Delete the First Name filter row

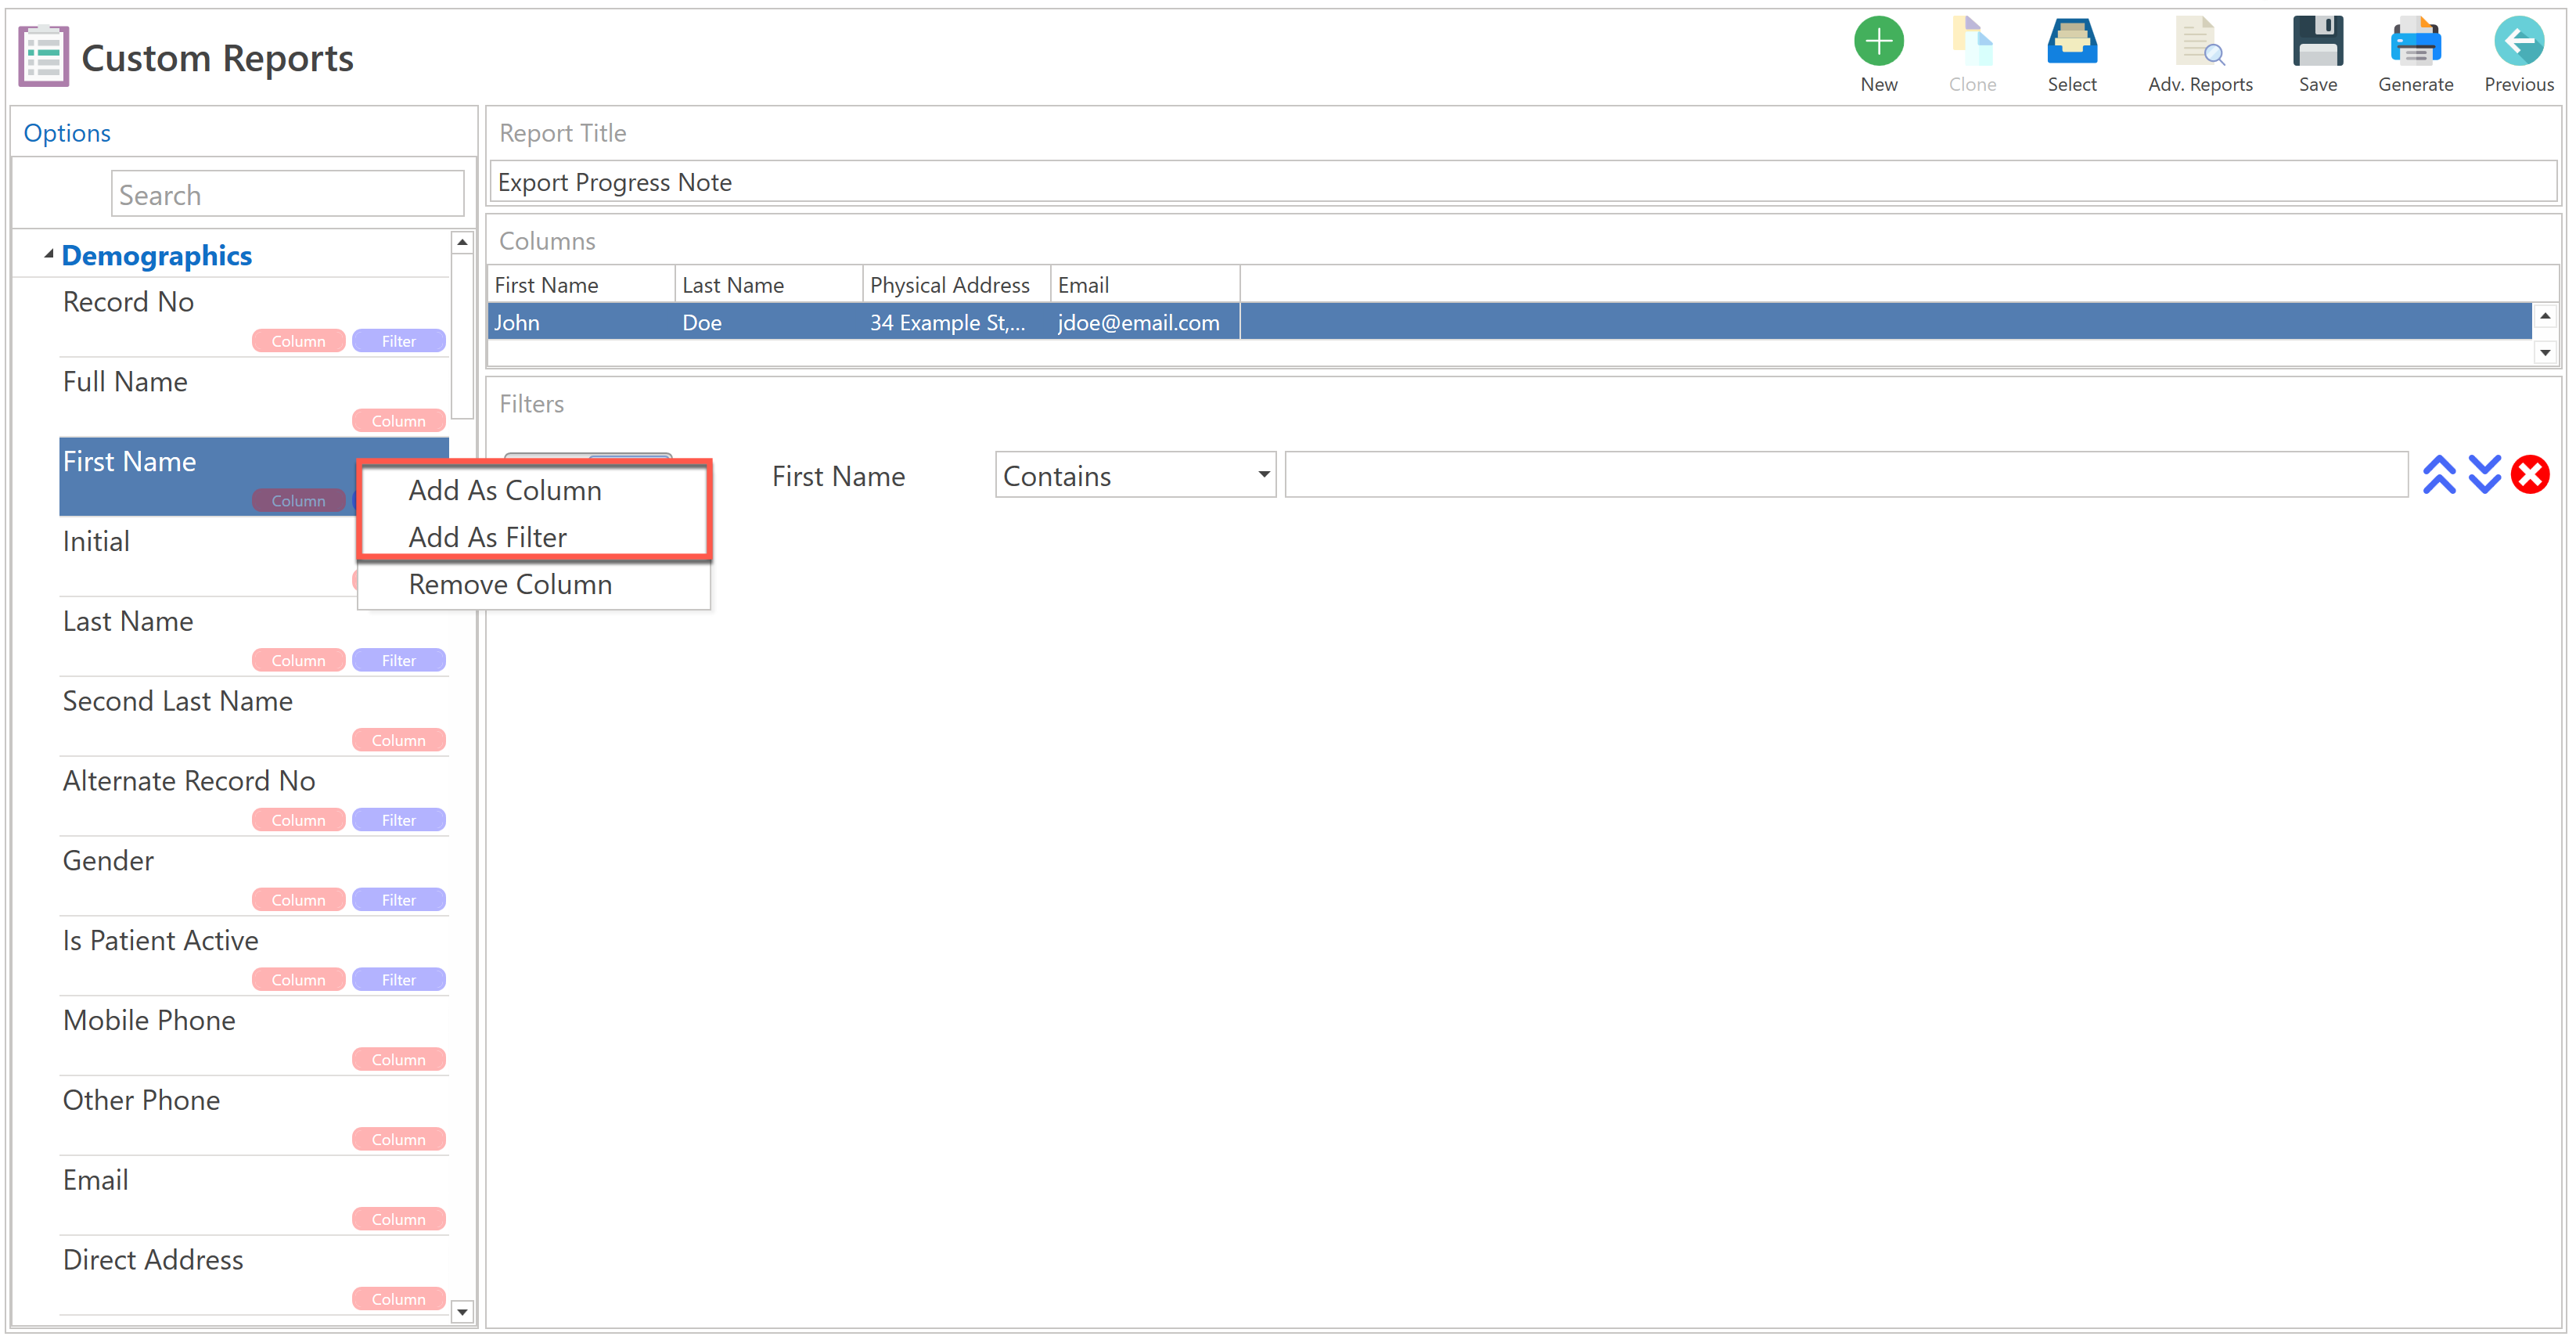[x=2529, y=475]
